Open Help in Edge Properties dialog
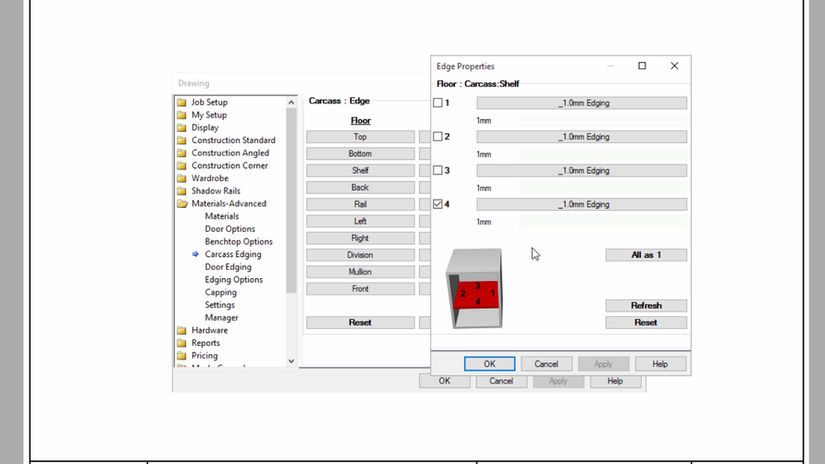 (660, 364)
